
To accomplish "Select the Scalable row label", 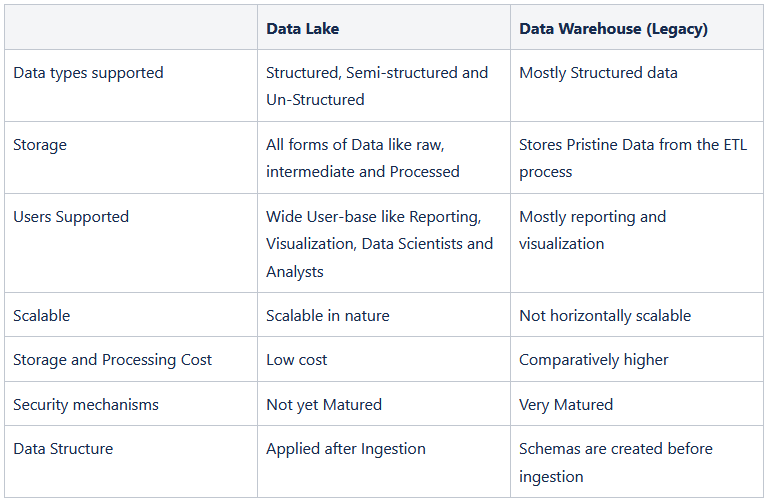I will point(42,316).
